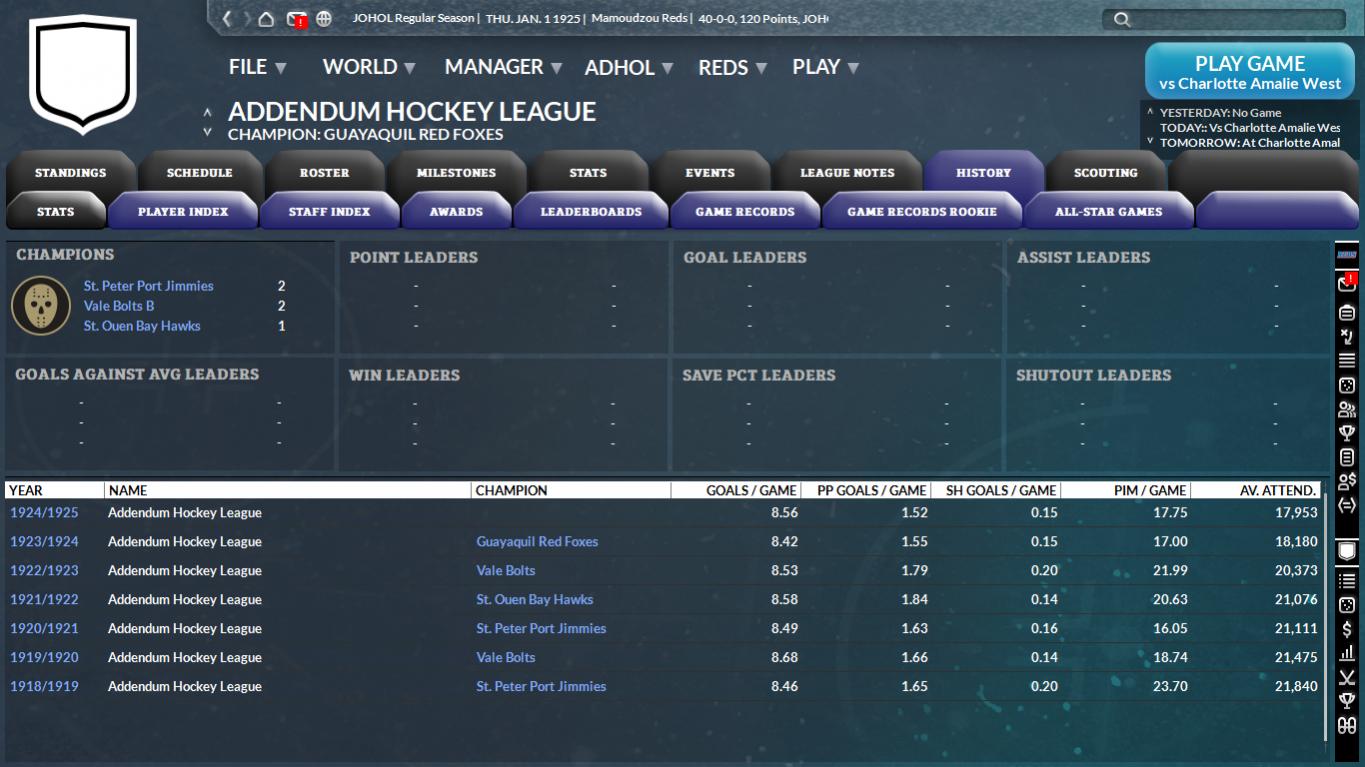Open the home screen icon
This screenshot has height=767, width=1365.
[266, 19]
